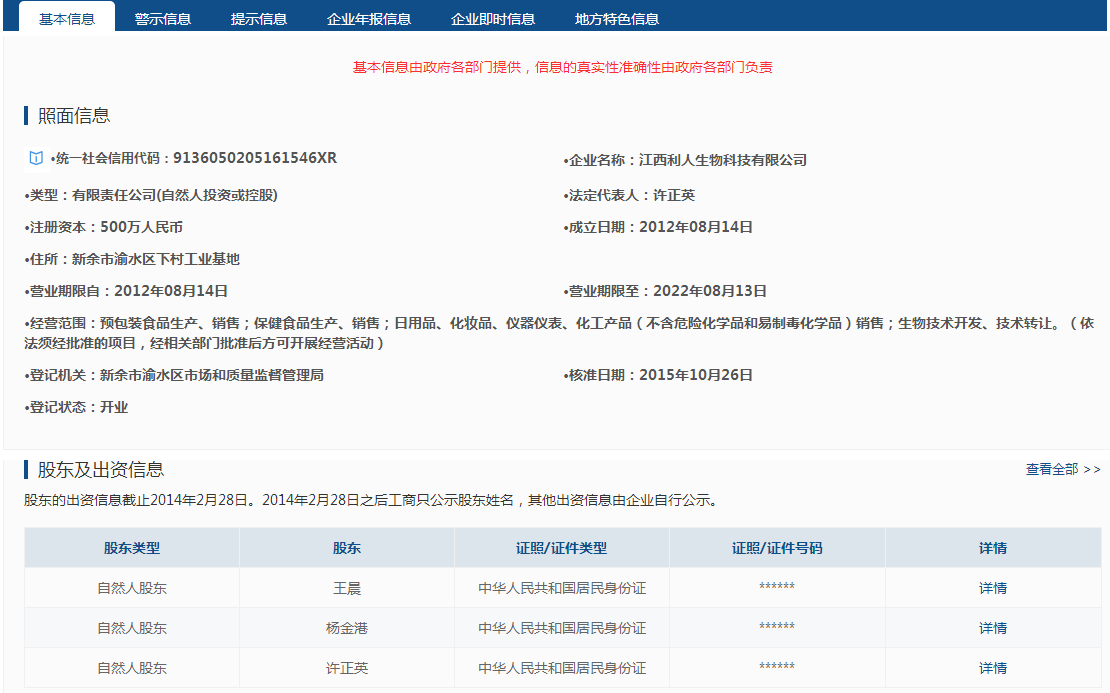Click 查看全部 >> link for shareholders

1063,469
